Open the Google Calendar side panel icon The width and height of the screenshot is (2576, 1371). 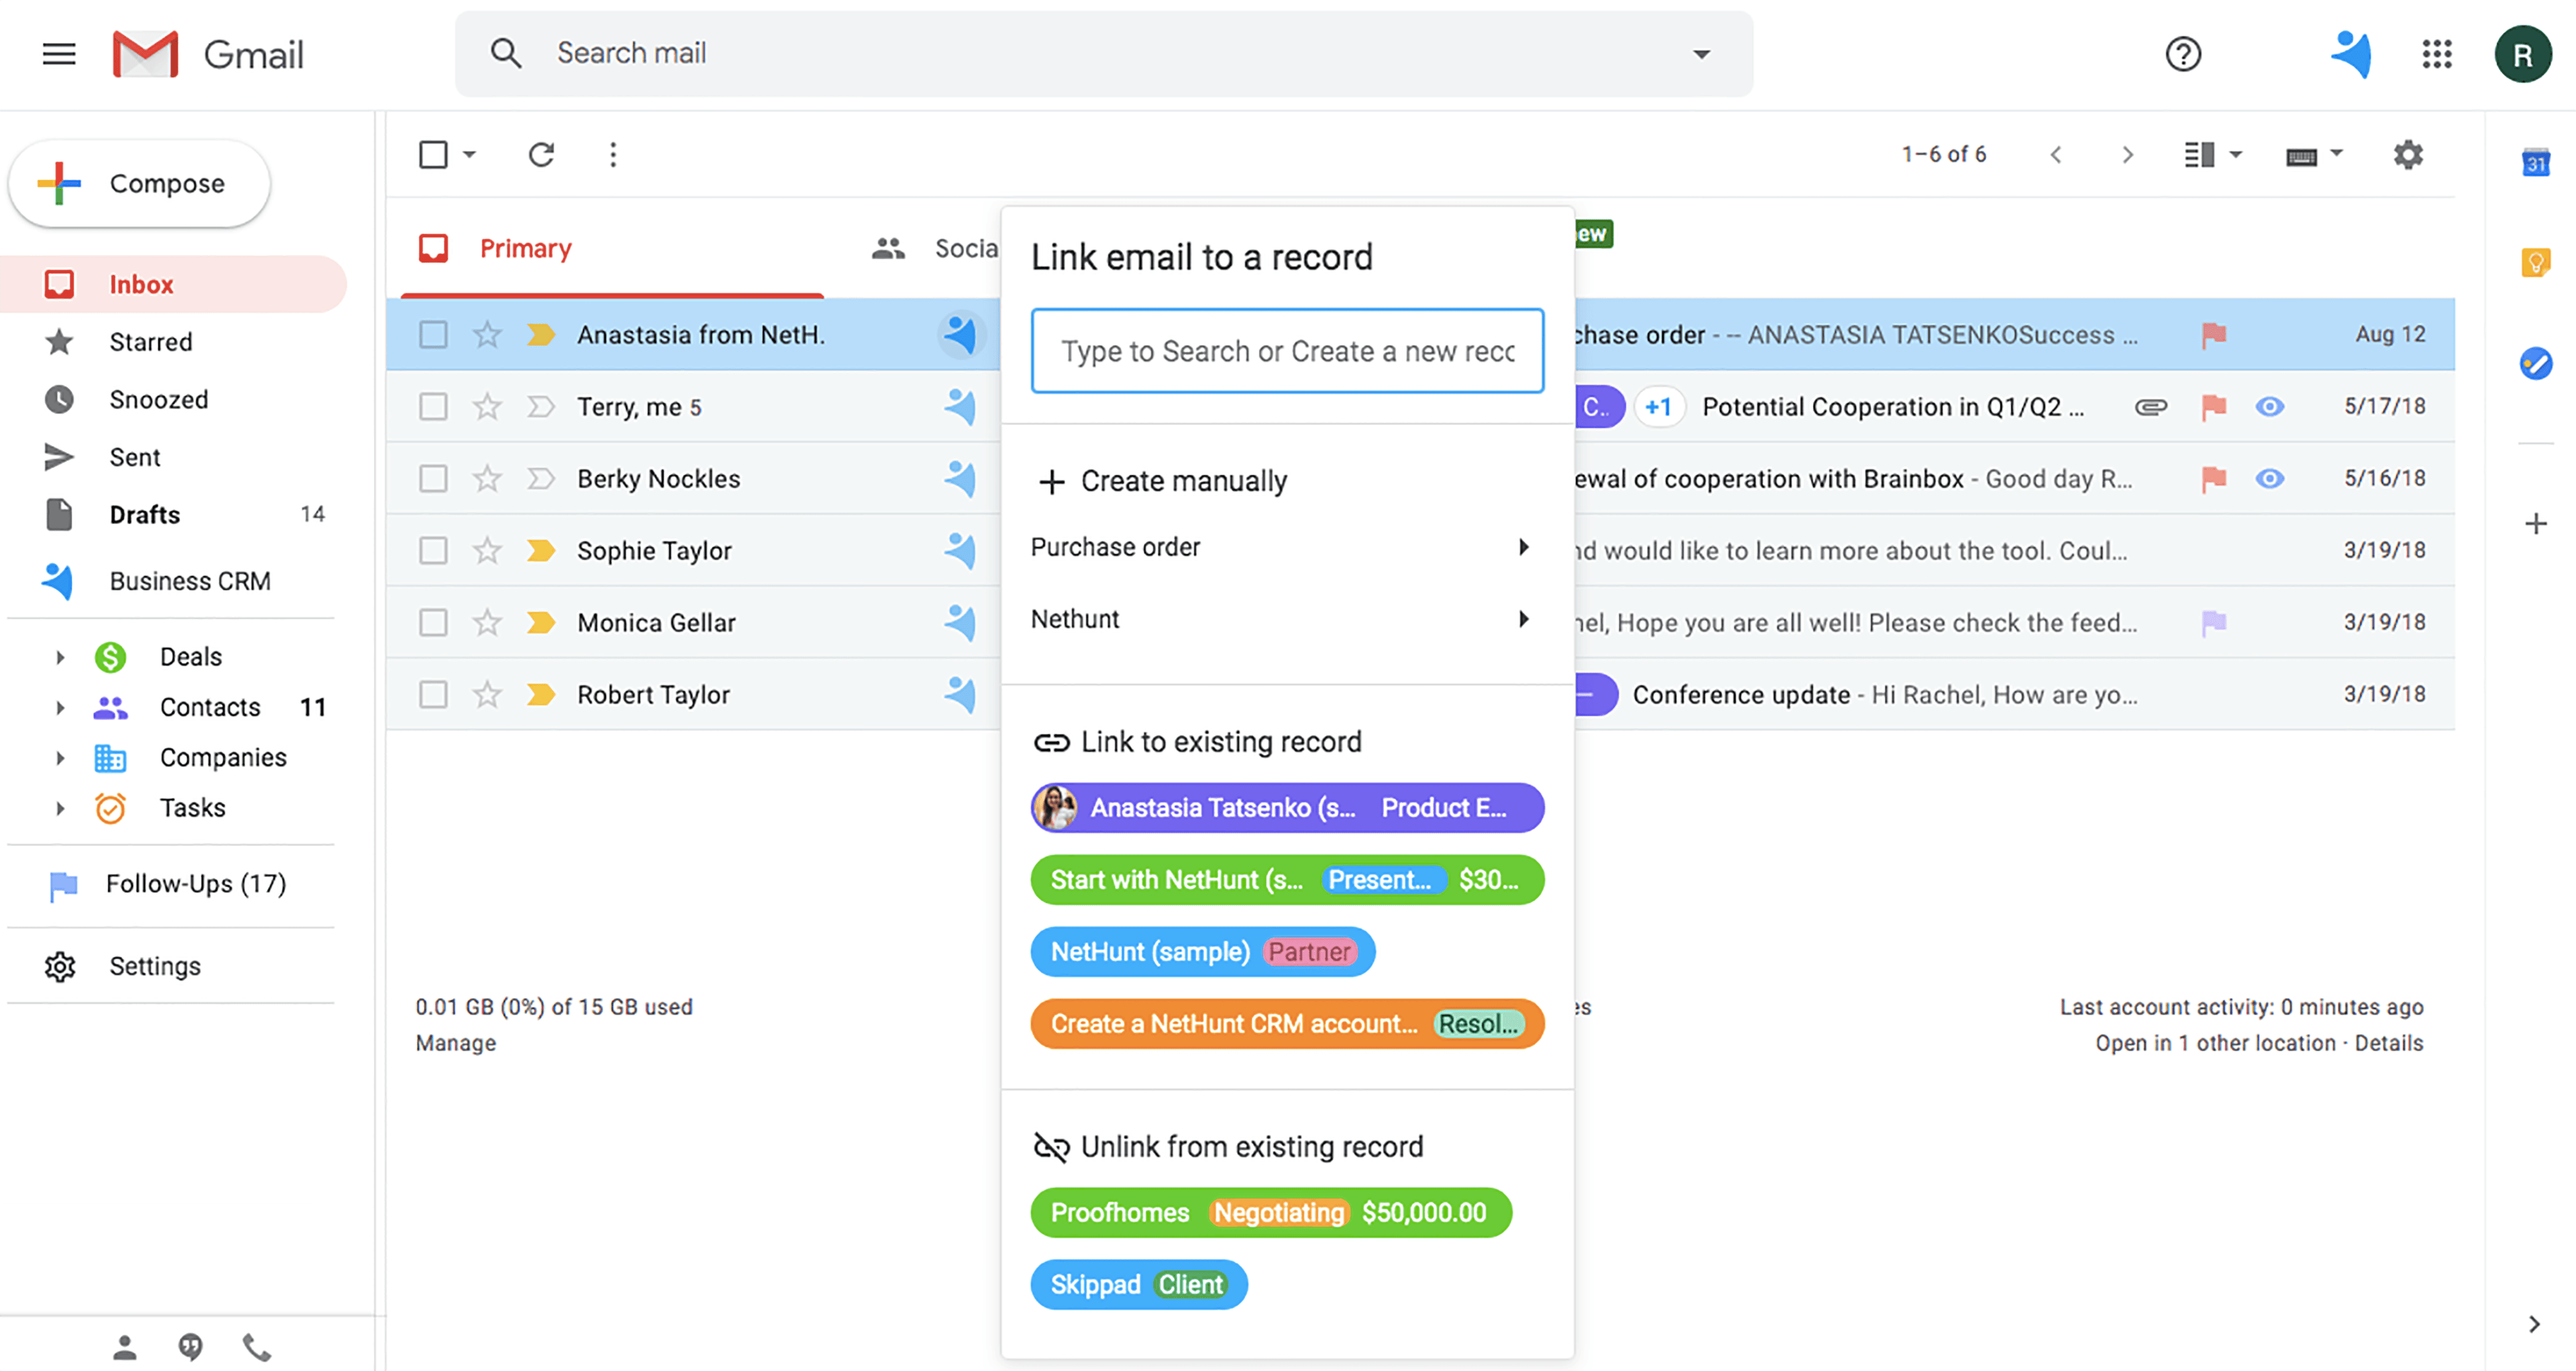coord(2535,162)
